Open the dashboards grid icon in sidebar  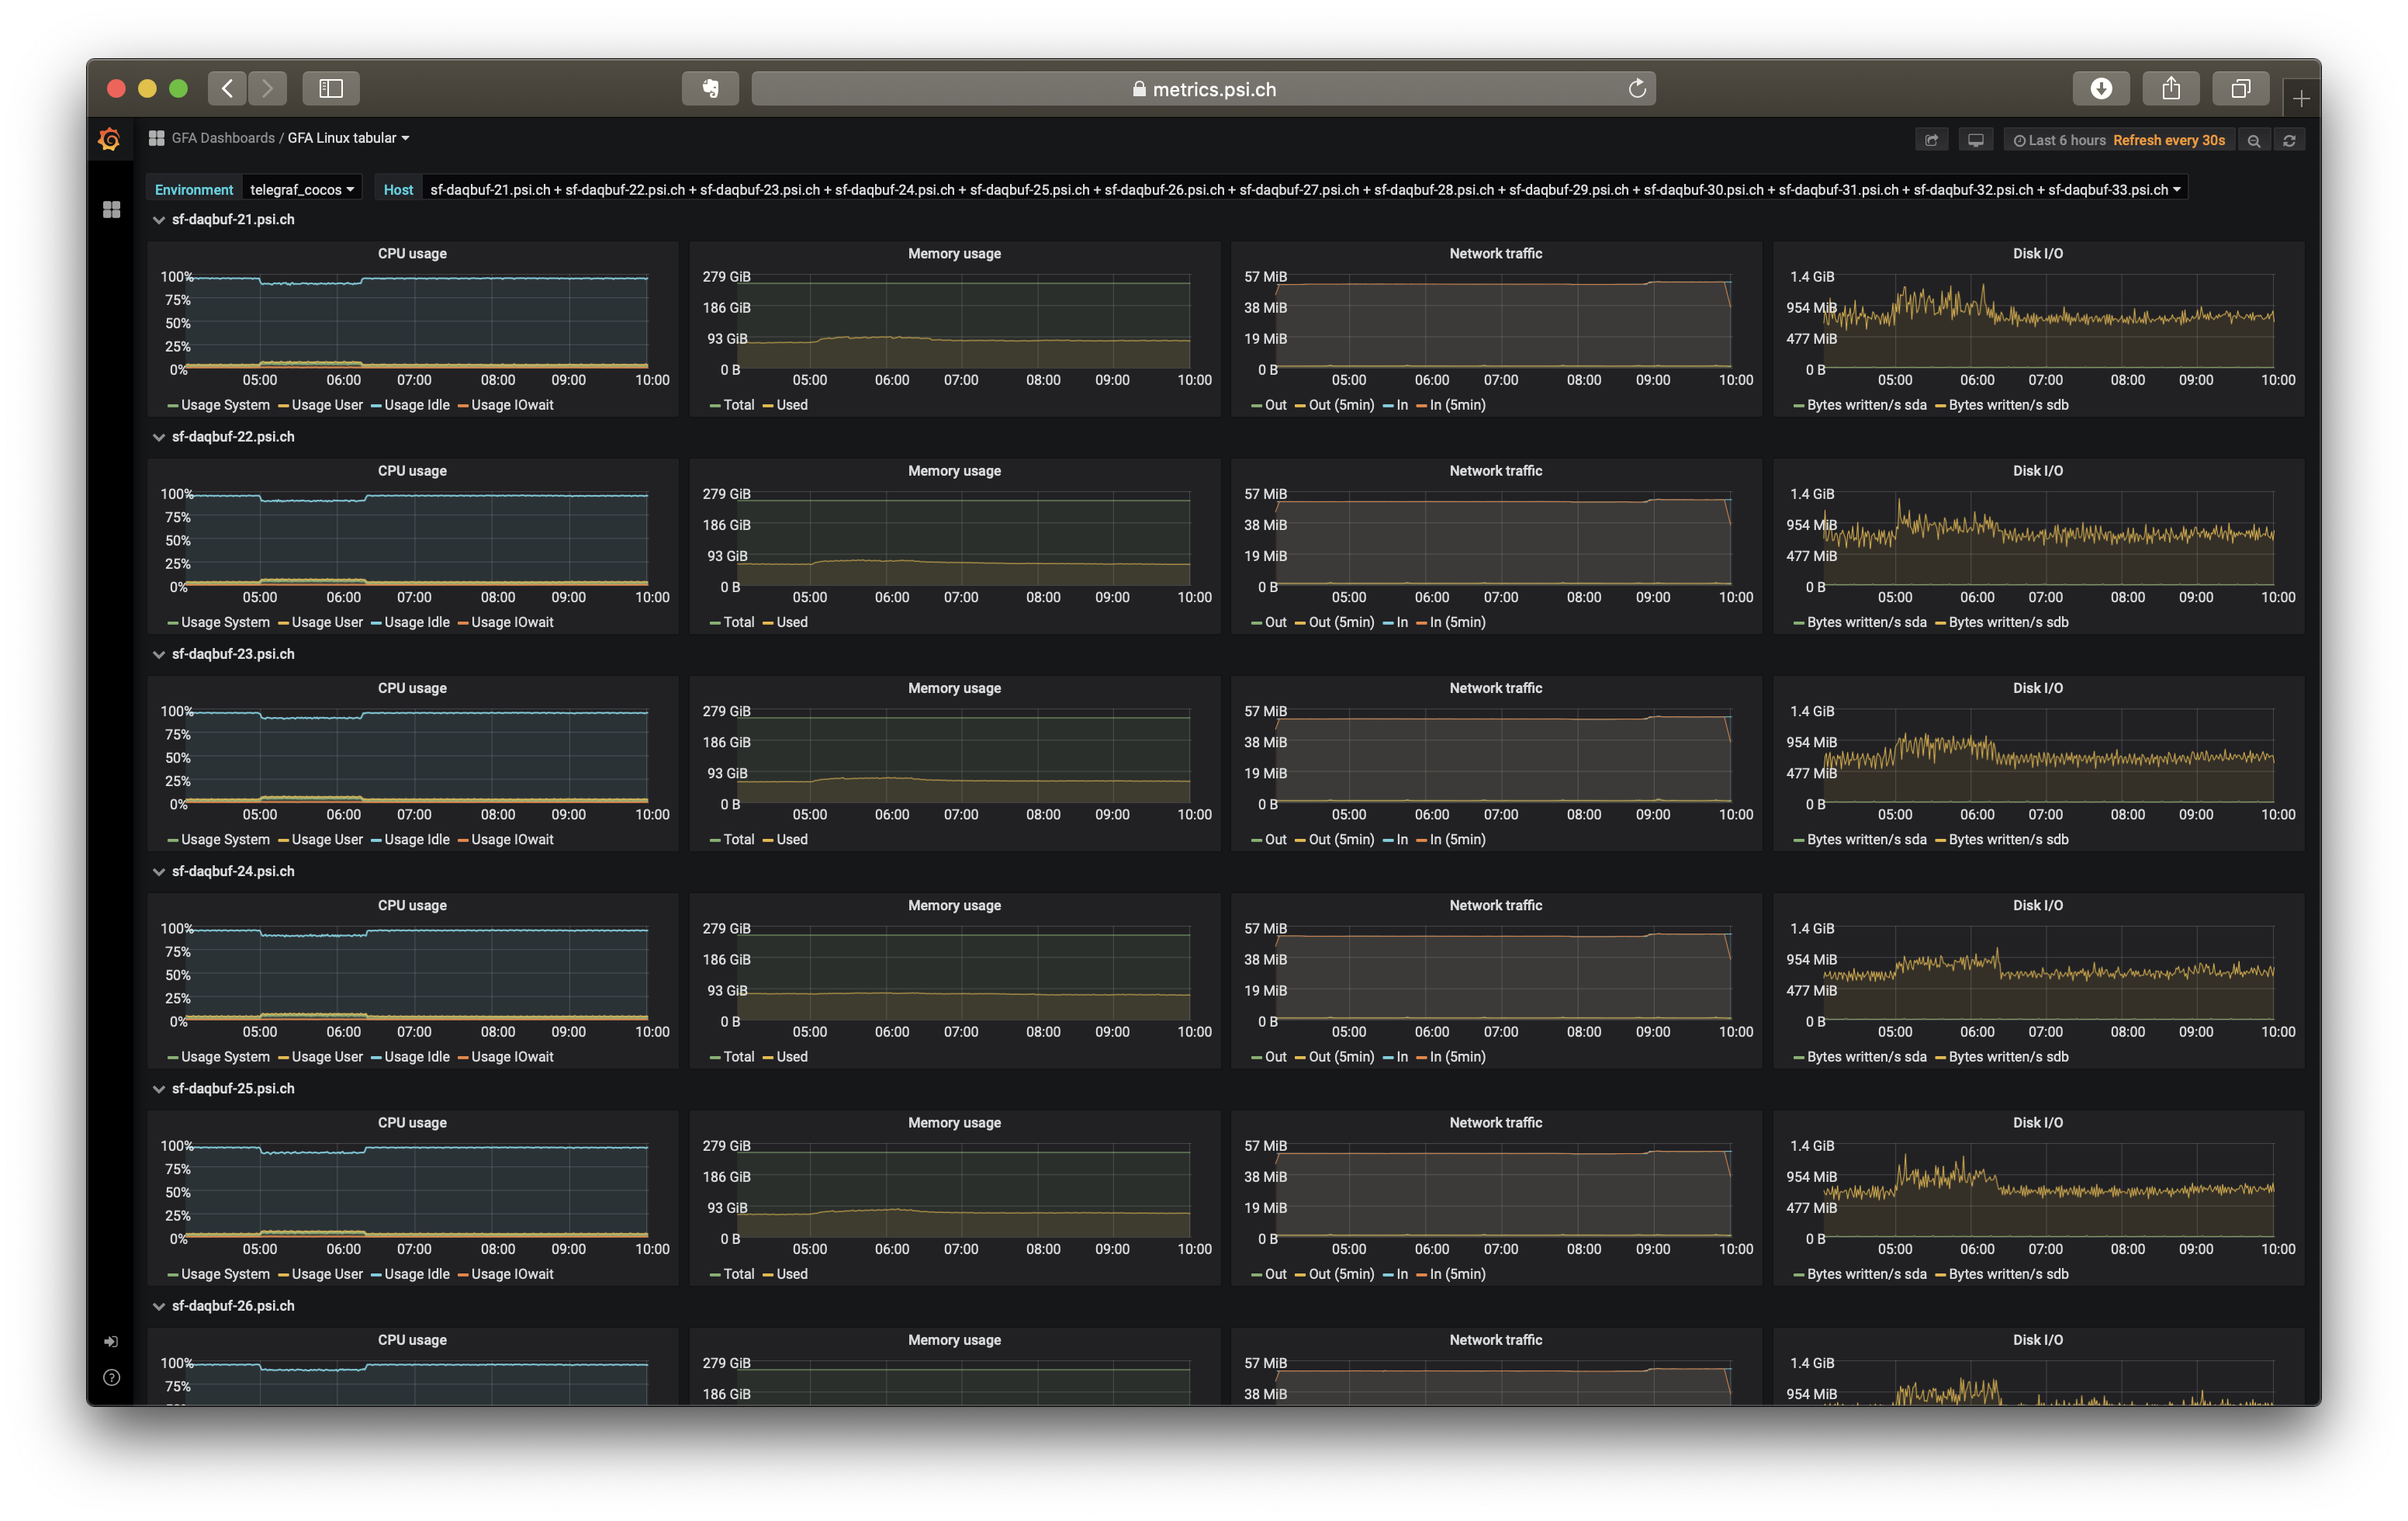point(111,210)
